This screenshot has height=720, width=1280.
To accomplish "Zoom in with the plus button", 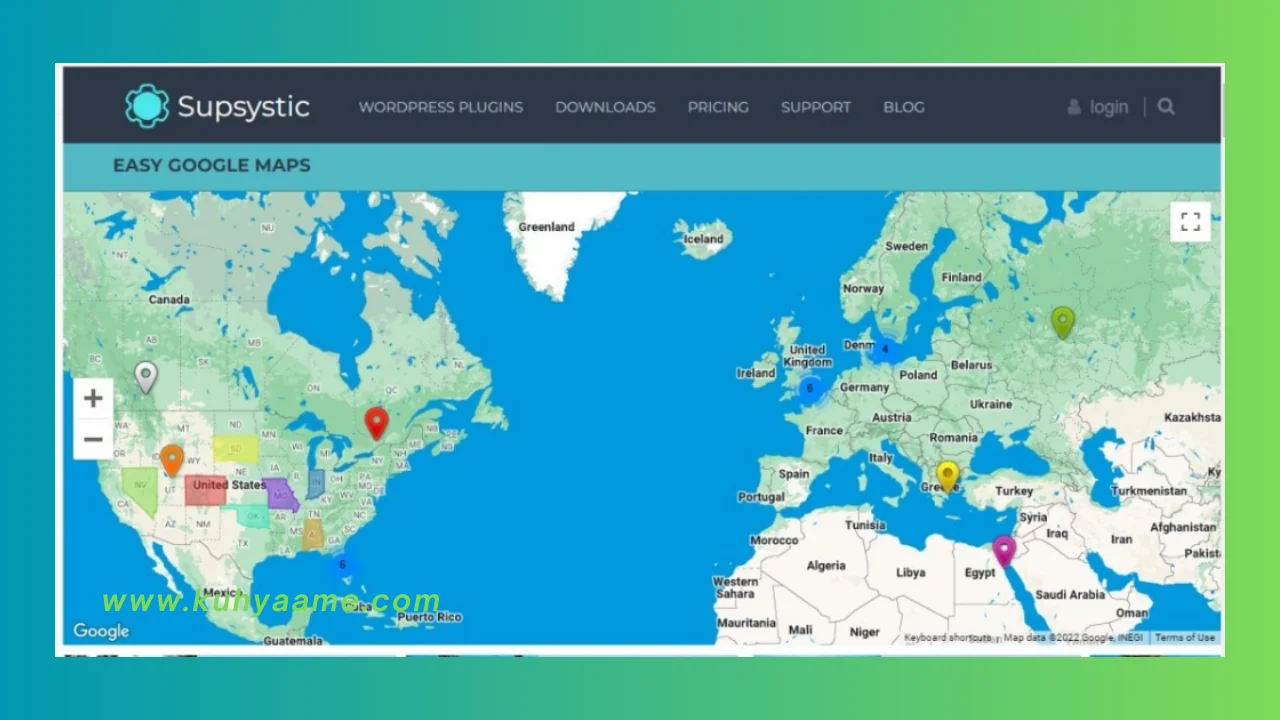I will [x=93, y=398].
